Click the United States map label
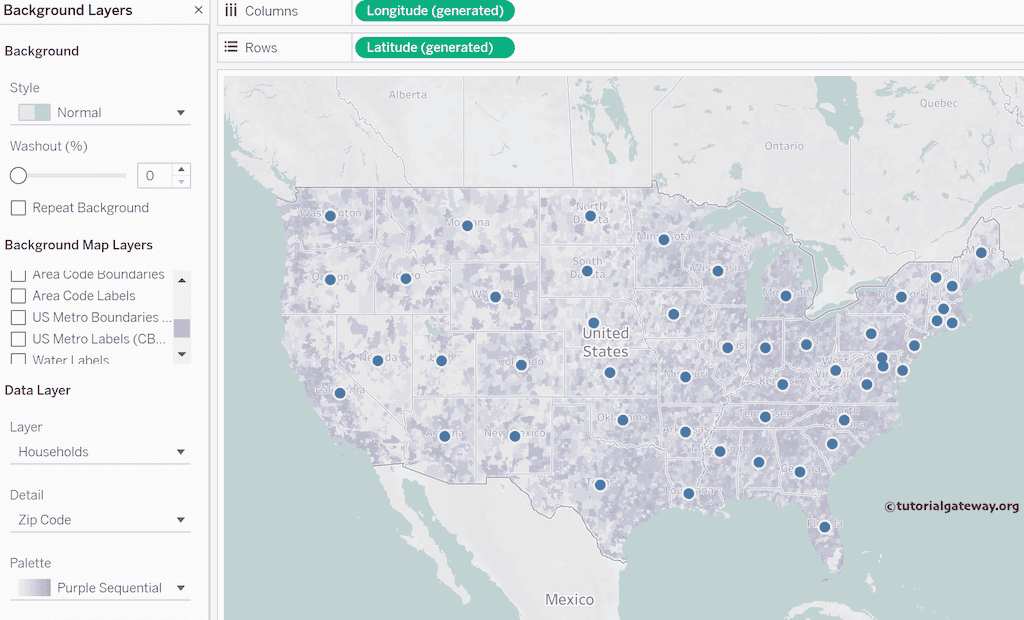The width and height of the screenshot is (1024, 620). point(605,342)
